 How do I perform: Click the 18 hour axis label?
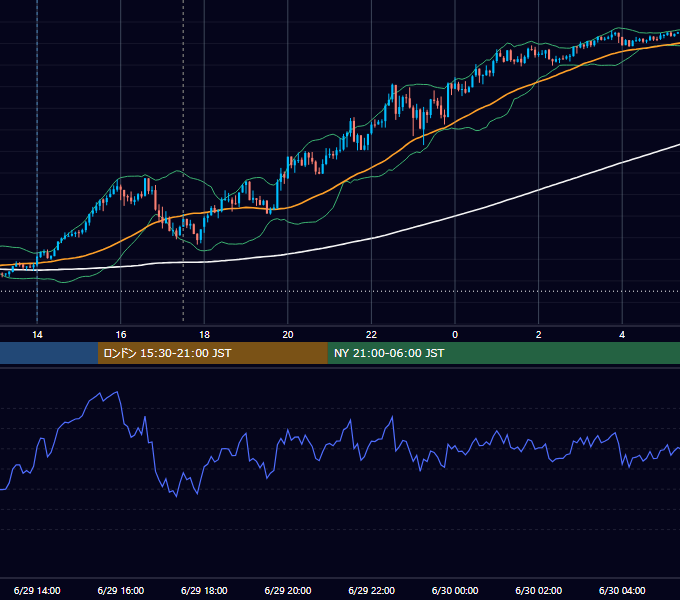coord(204,335)
